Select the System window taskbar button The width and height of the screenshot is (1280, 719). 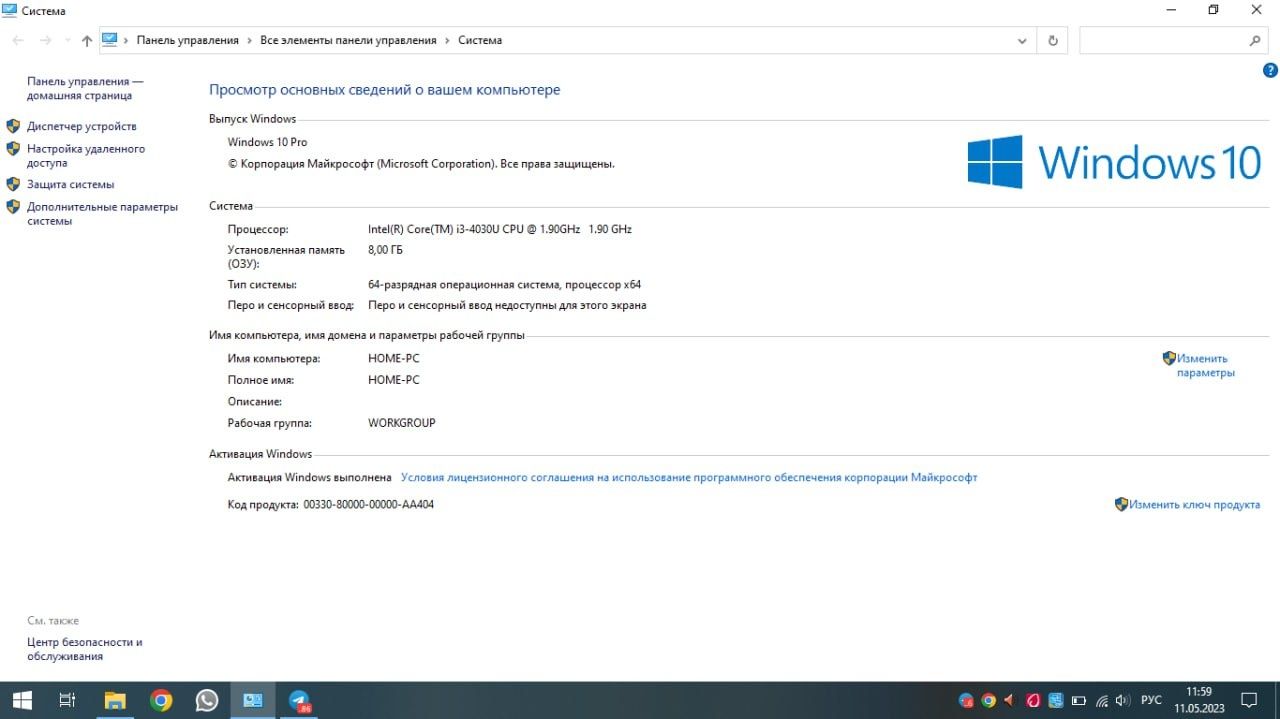253,700
